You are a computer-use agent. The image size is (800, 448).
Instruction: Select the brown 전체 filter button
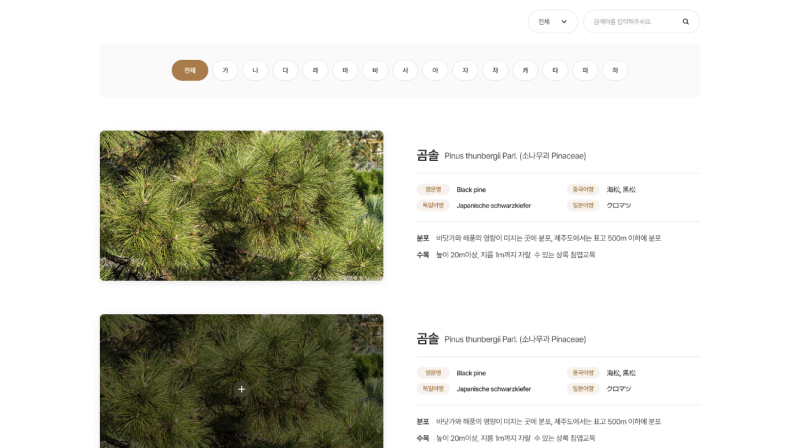(190, 70)
